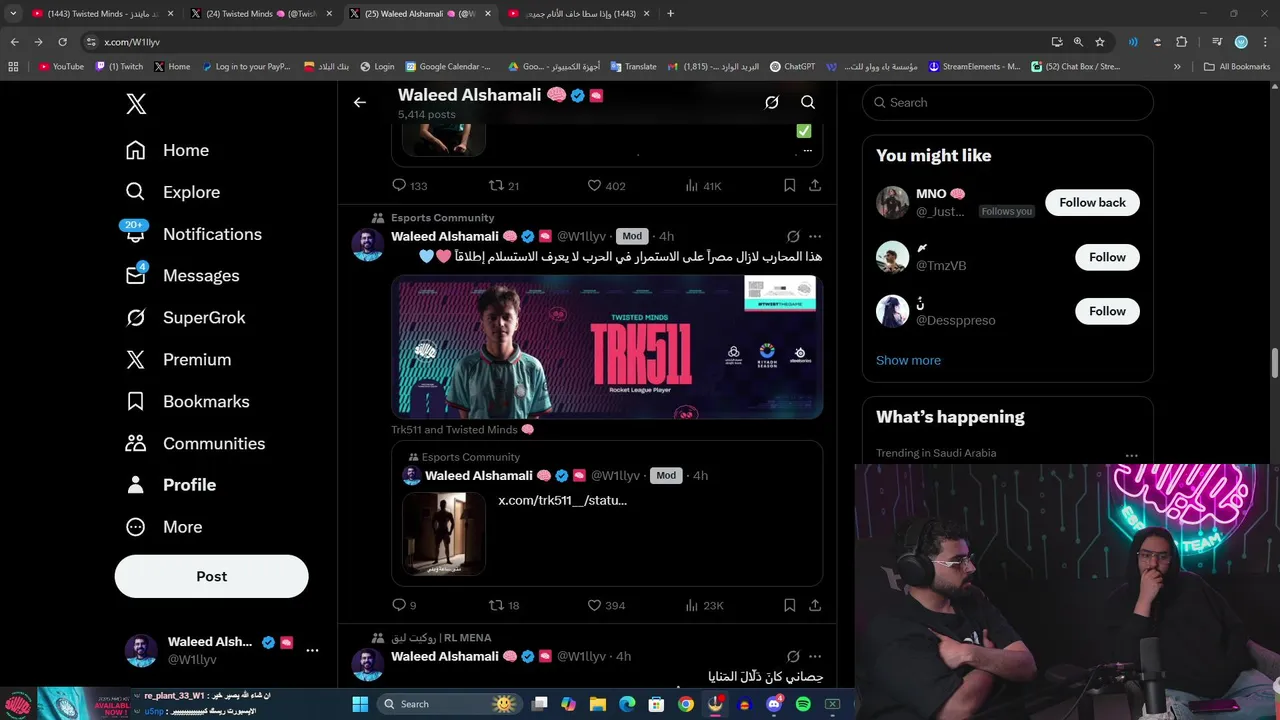1280x720 pixels.
Task: Open quoted post thumbnail image
Action: (443, 533)
